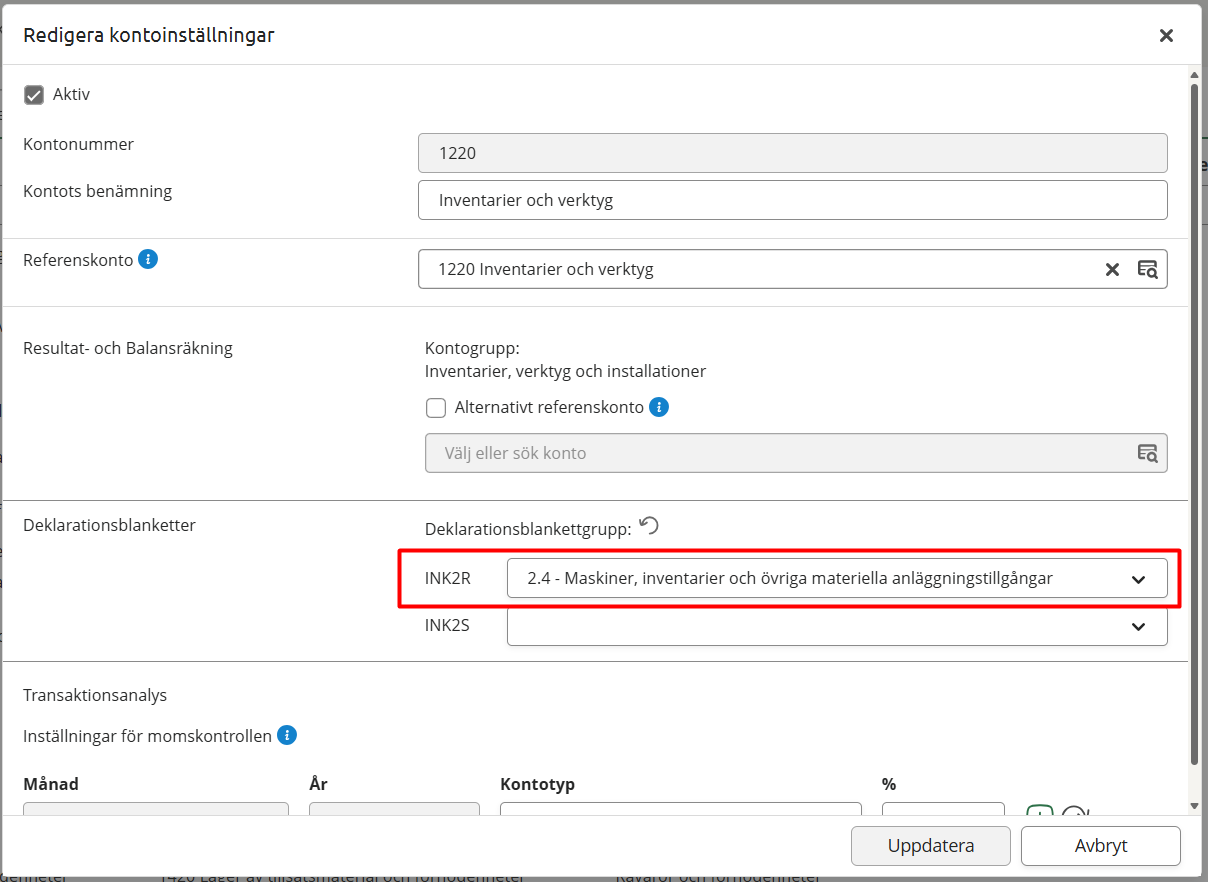
Task: Click into the Kontots benämning text field
Action: pyautogui.click(x=792, y=200)
